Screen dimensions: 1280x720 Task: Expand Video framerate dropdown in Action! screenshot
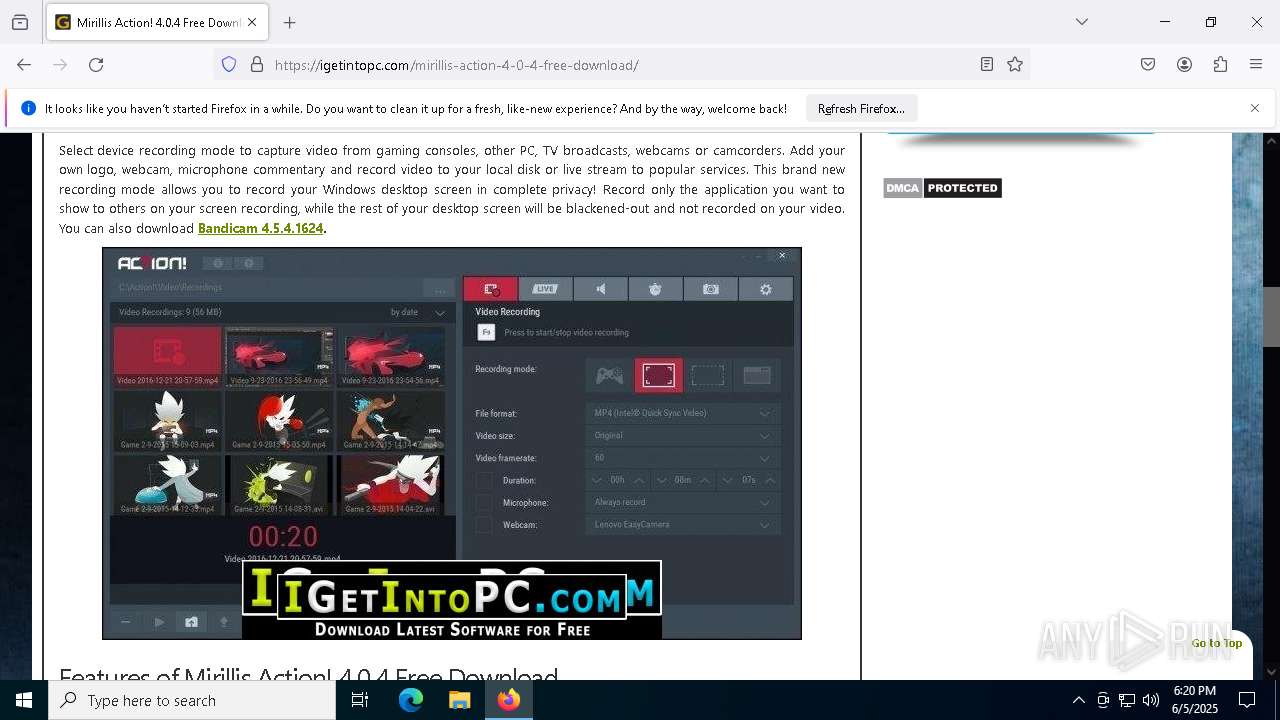point(683,458)
